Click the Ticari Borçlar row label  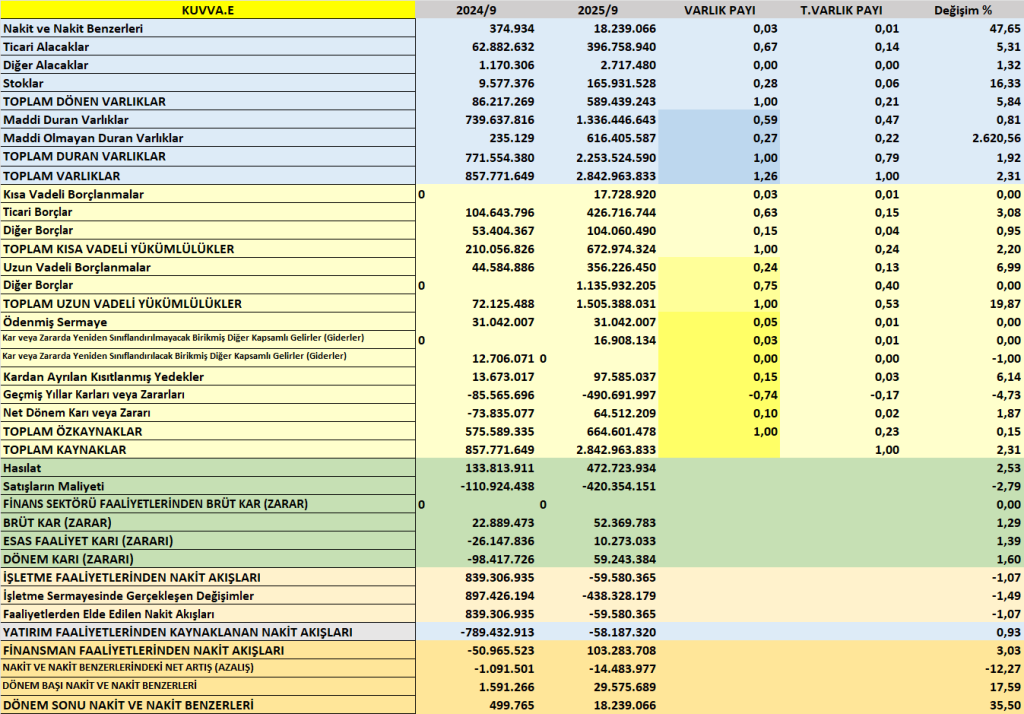coord(38,212)
